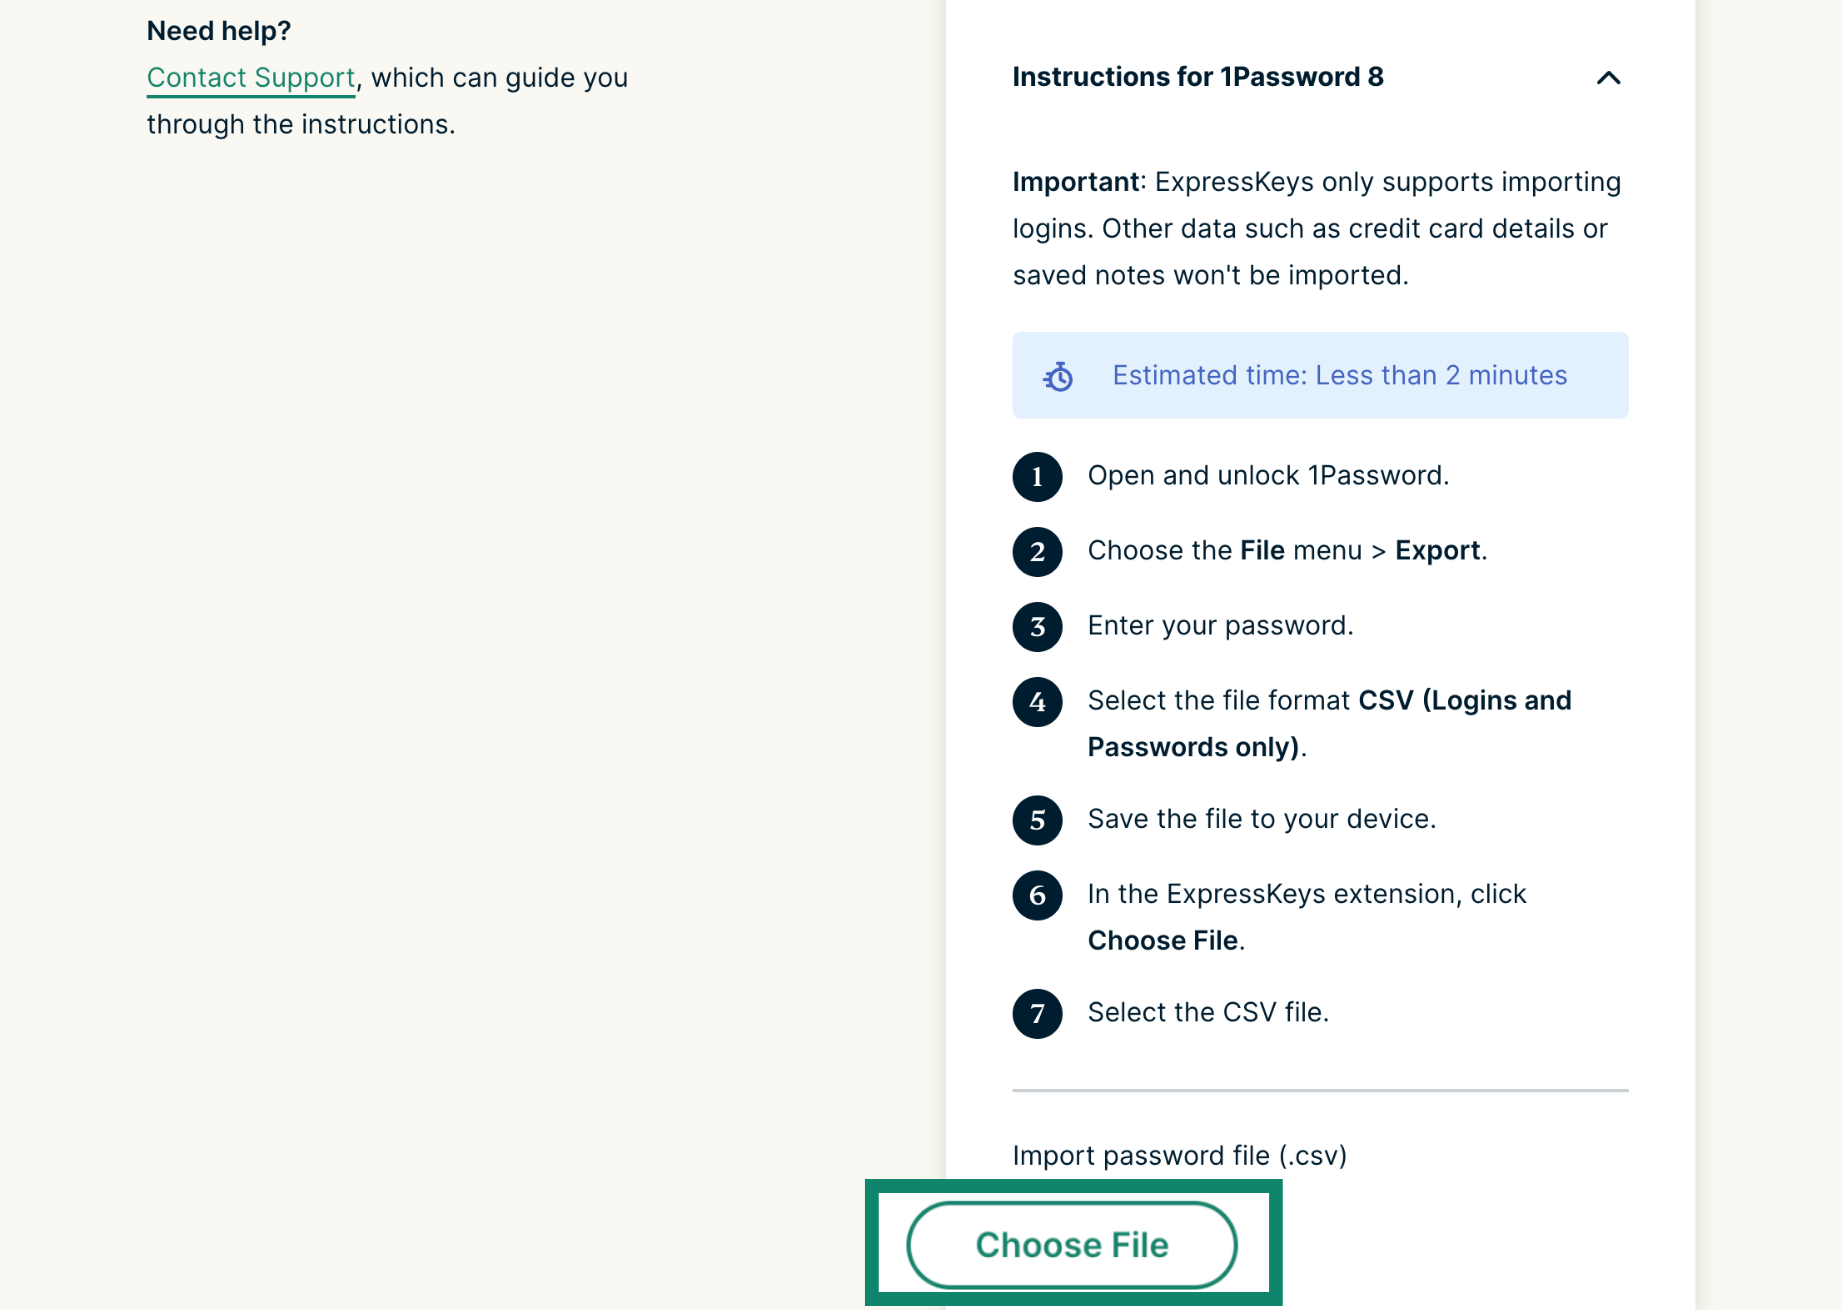Click the stopwatch estimated time icon
The height and width of the screenshot is (1310, 1842).
tap(1058, 376)
